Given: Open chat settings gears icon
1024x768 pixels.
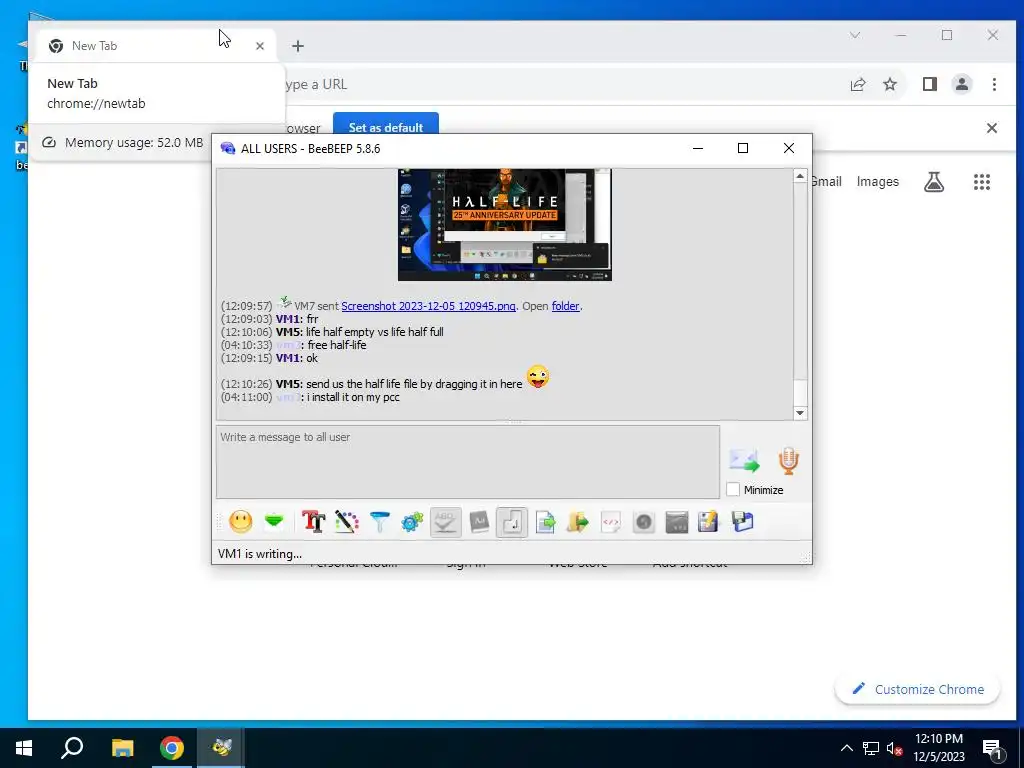Looking at the screenshot, I should (x=412, y=522).
